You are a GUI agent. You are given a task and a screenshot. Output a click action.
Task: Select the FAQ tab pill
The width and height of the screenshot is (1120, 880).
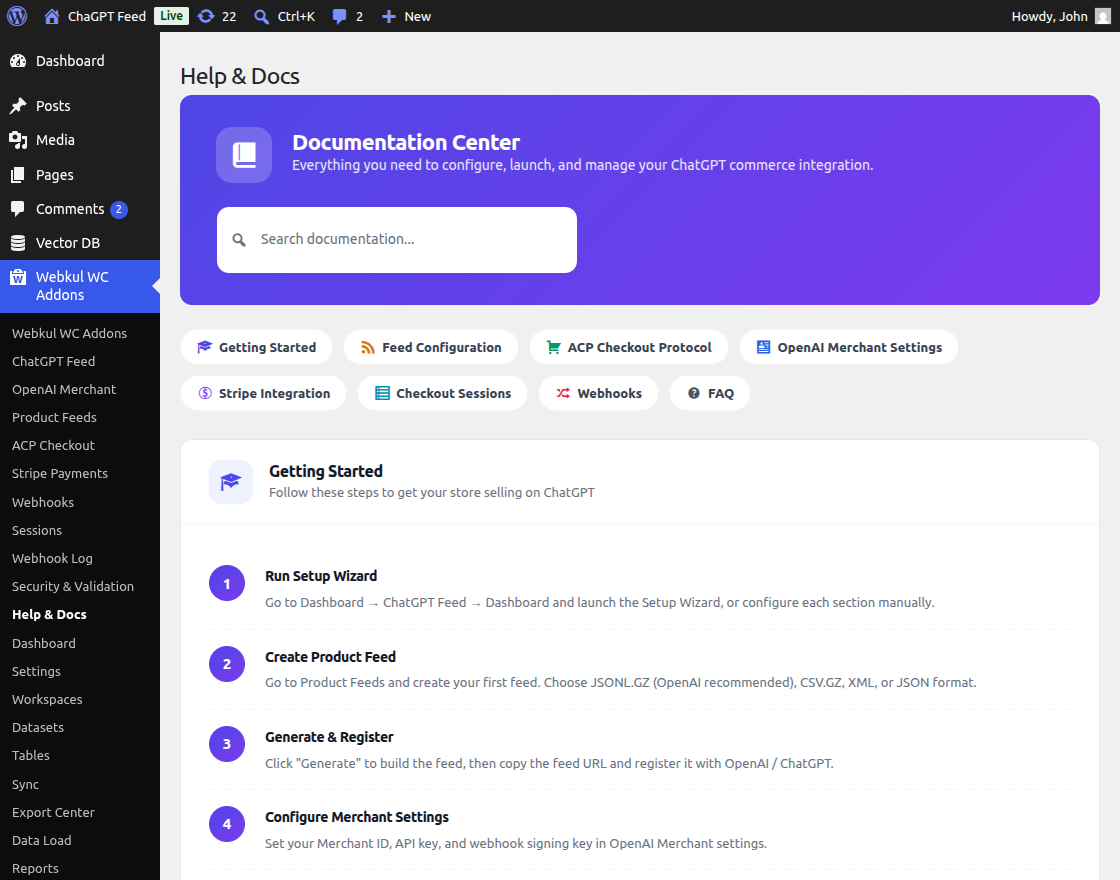[710, 393]
